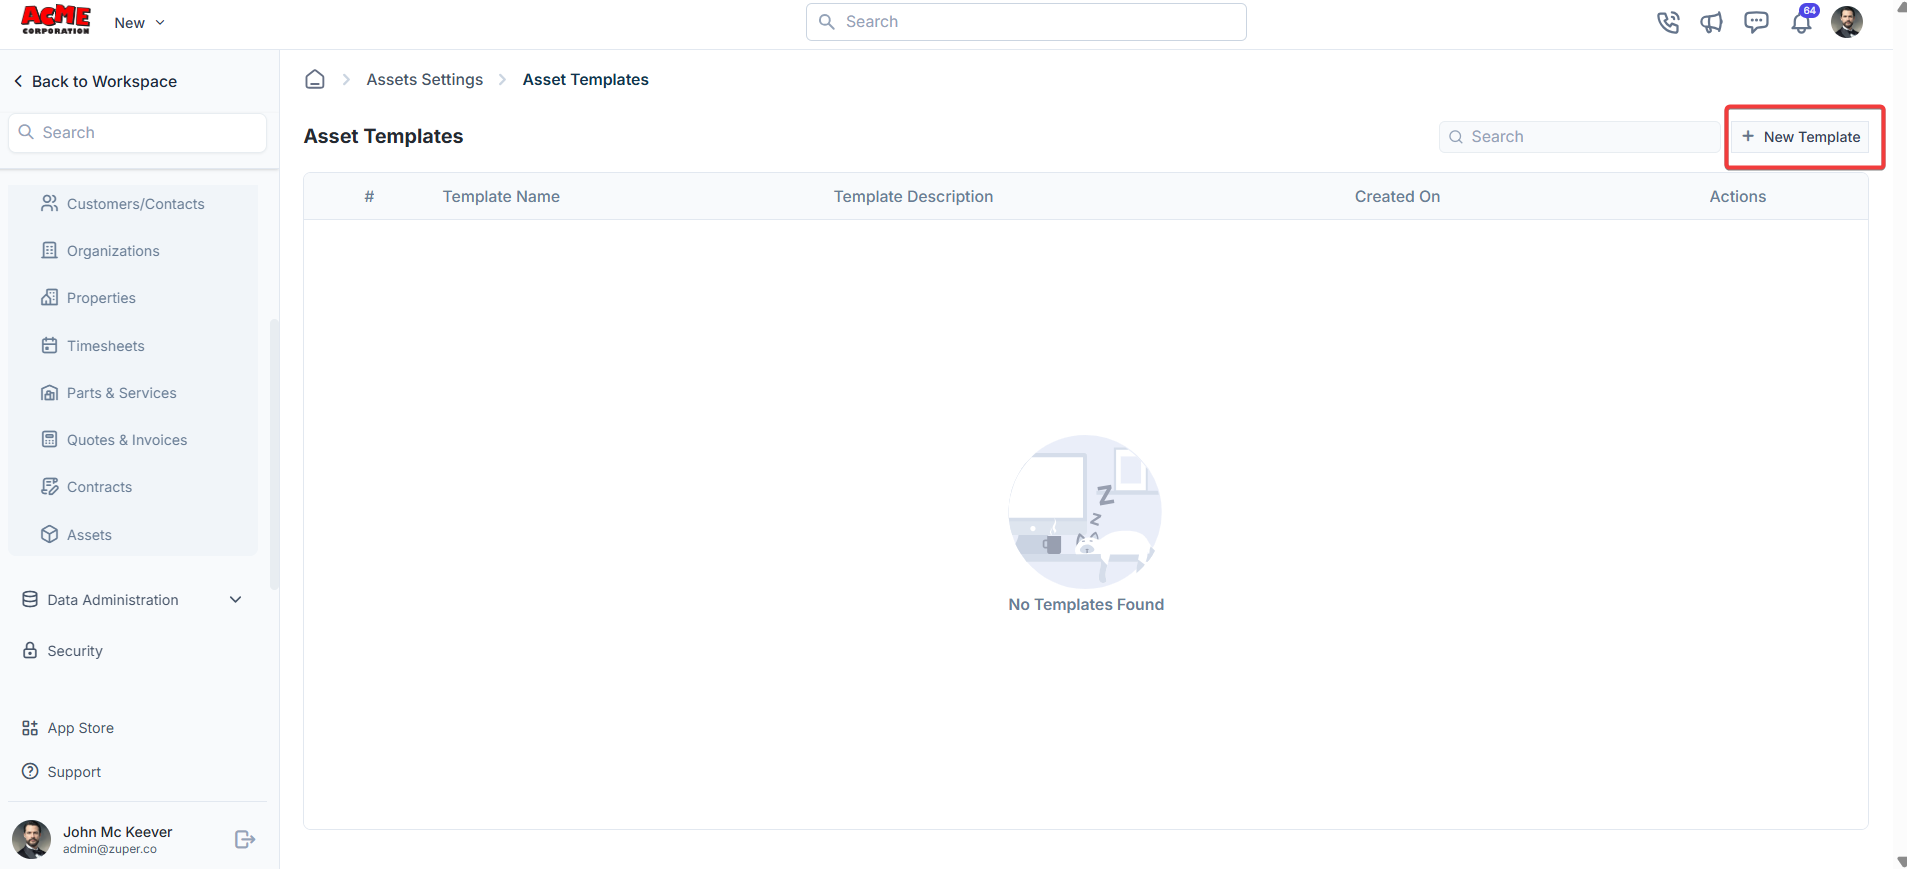Click the Customers/Contacts people icon
1907x869 pixels.
click(x=49, y=203)
